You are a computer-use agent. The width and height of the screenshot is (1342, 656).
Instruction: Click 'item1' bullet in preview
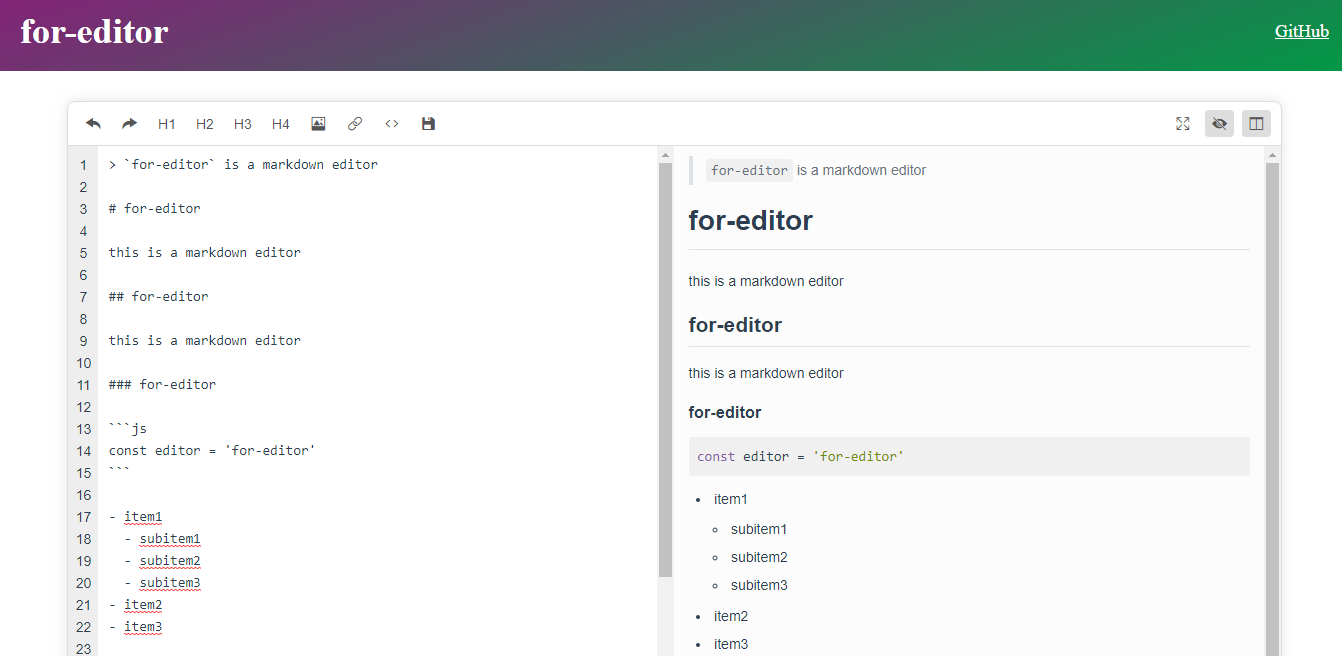pyautogui.click(x=731, y=499)
